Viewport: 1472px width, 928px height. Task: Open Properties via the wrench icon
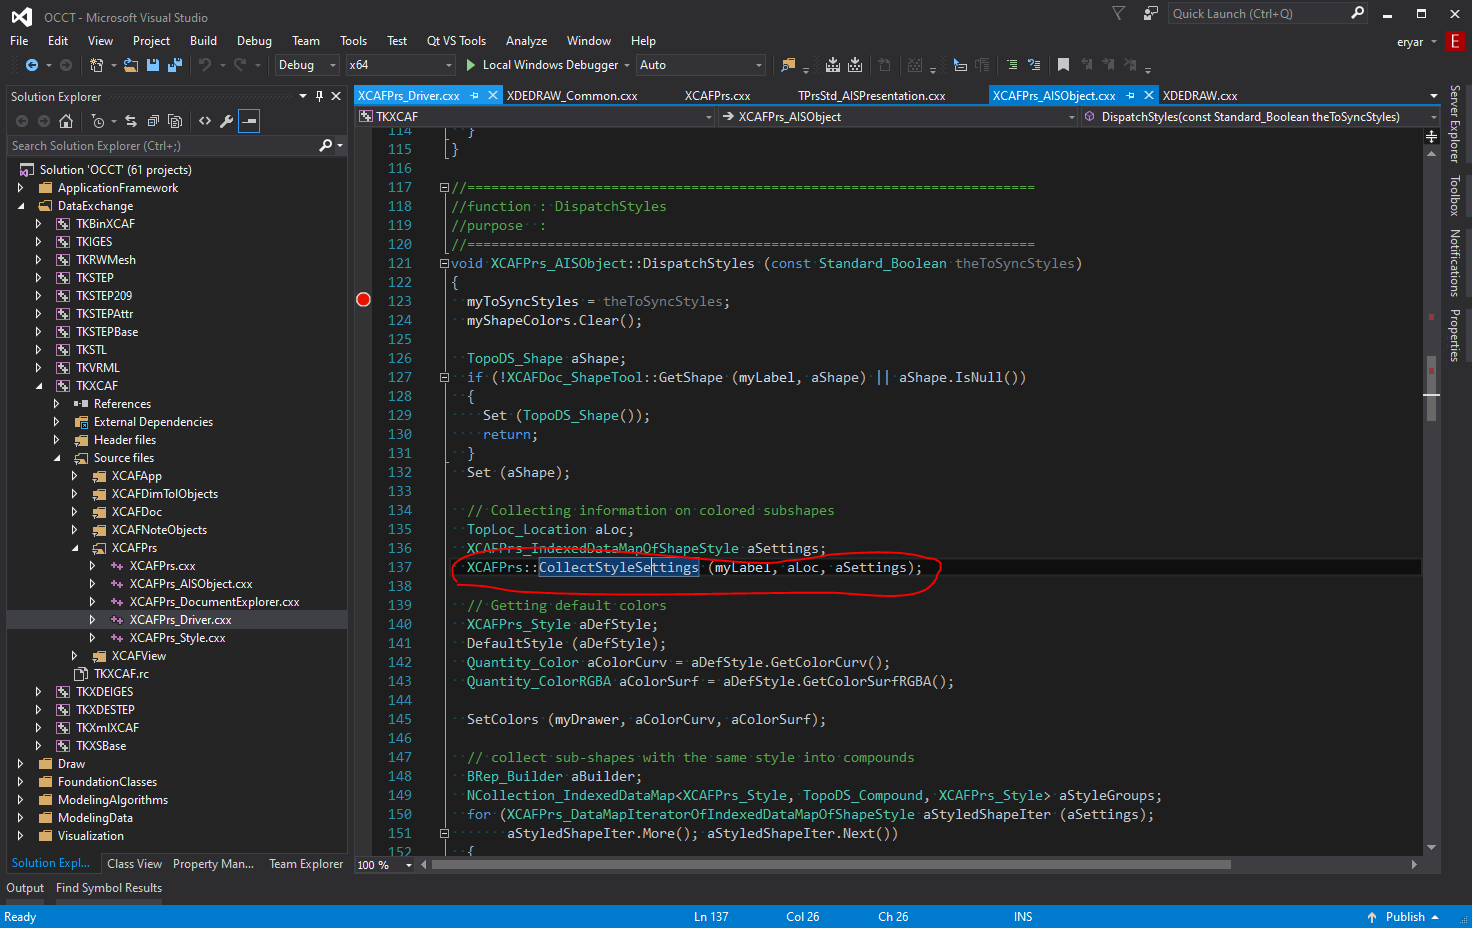point(227,121)
